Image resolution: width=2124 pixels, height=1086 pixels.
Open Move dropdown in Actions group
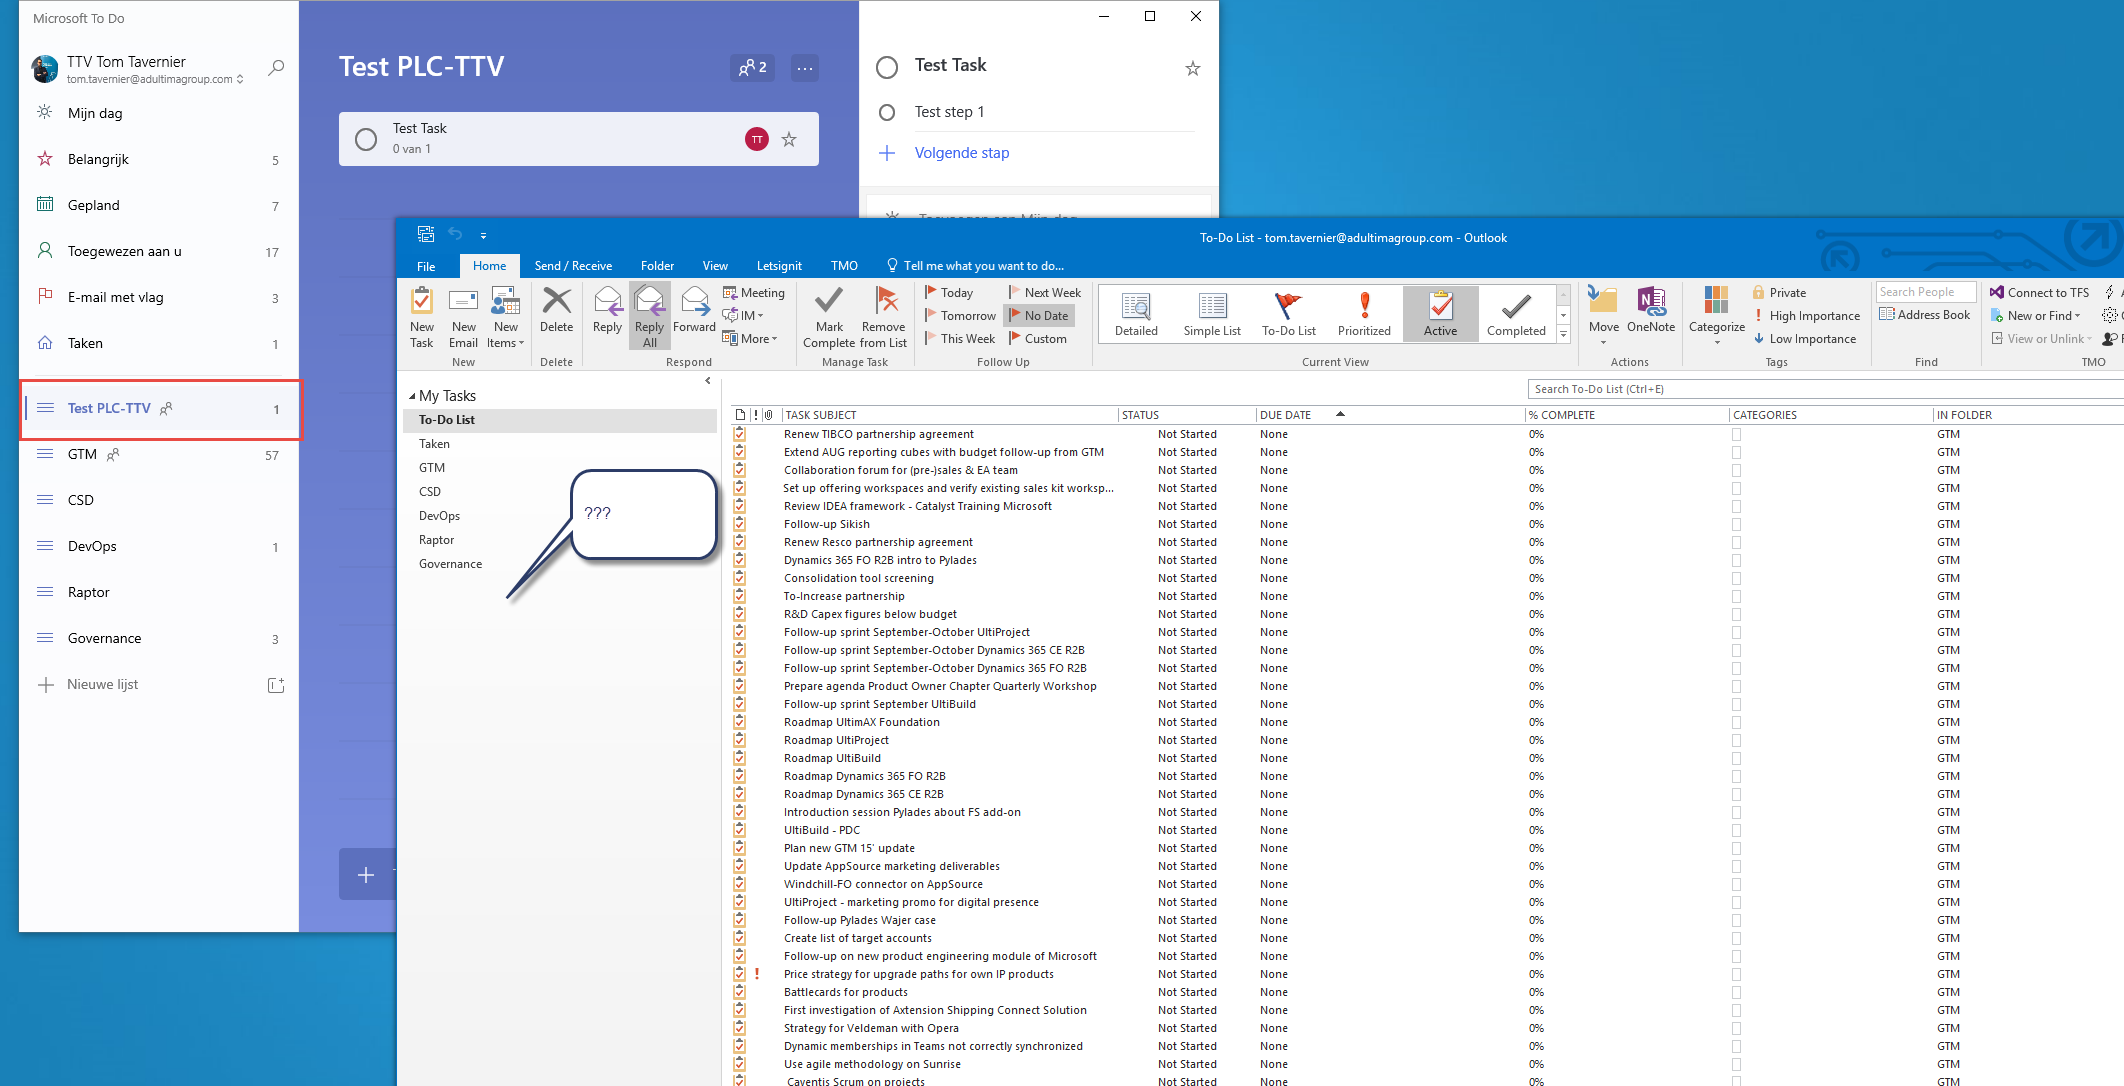(1603, 316)
